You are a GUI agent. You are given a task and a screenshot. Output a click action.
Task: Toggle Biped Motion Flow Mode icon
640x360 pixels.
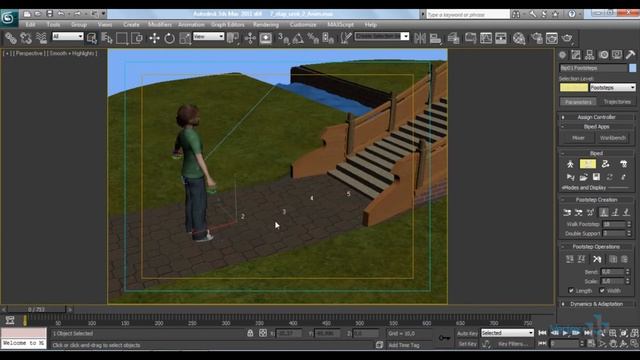pyautogui.click(x=605, y=164)
